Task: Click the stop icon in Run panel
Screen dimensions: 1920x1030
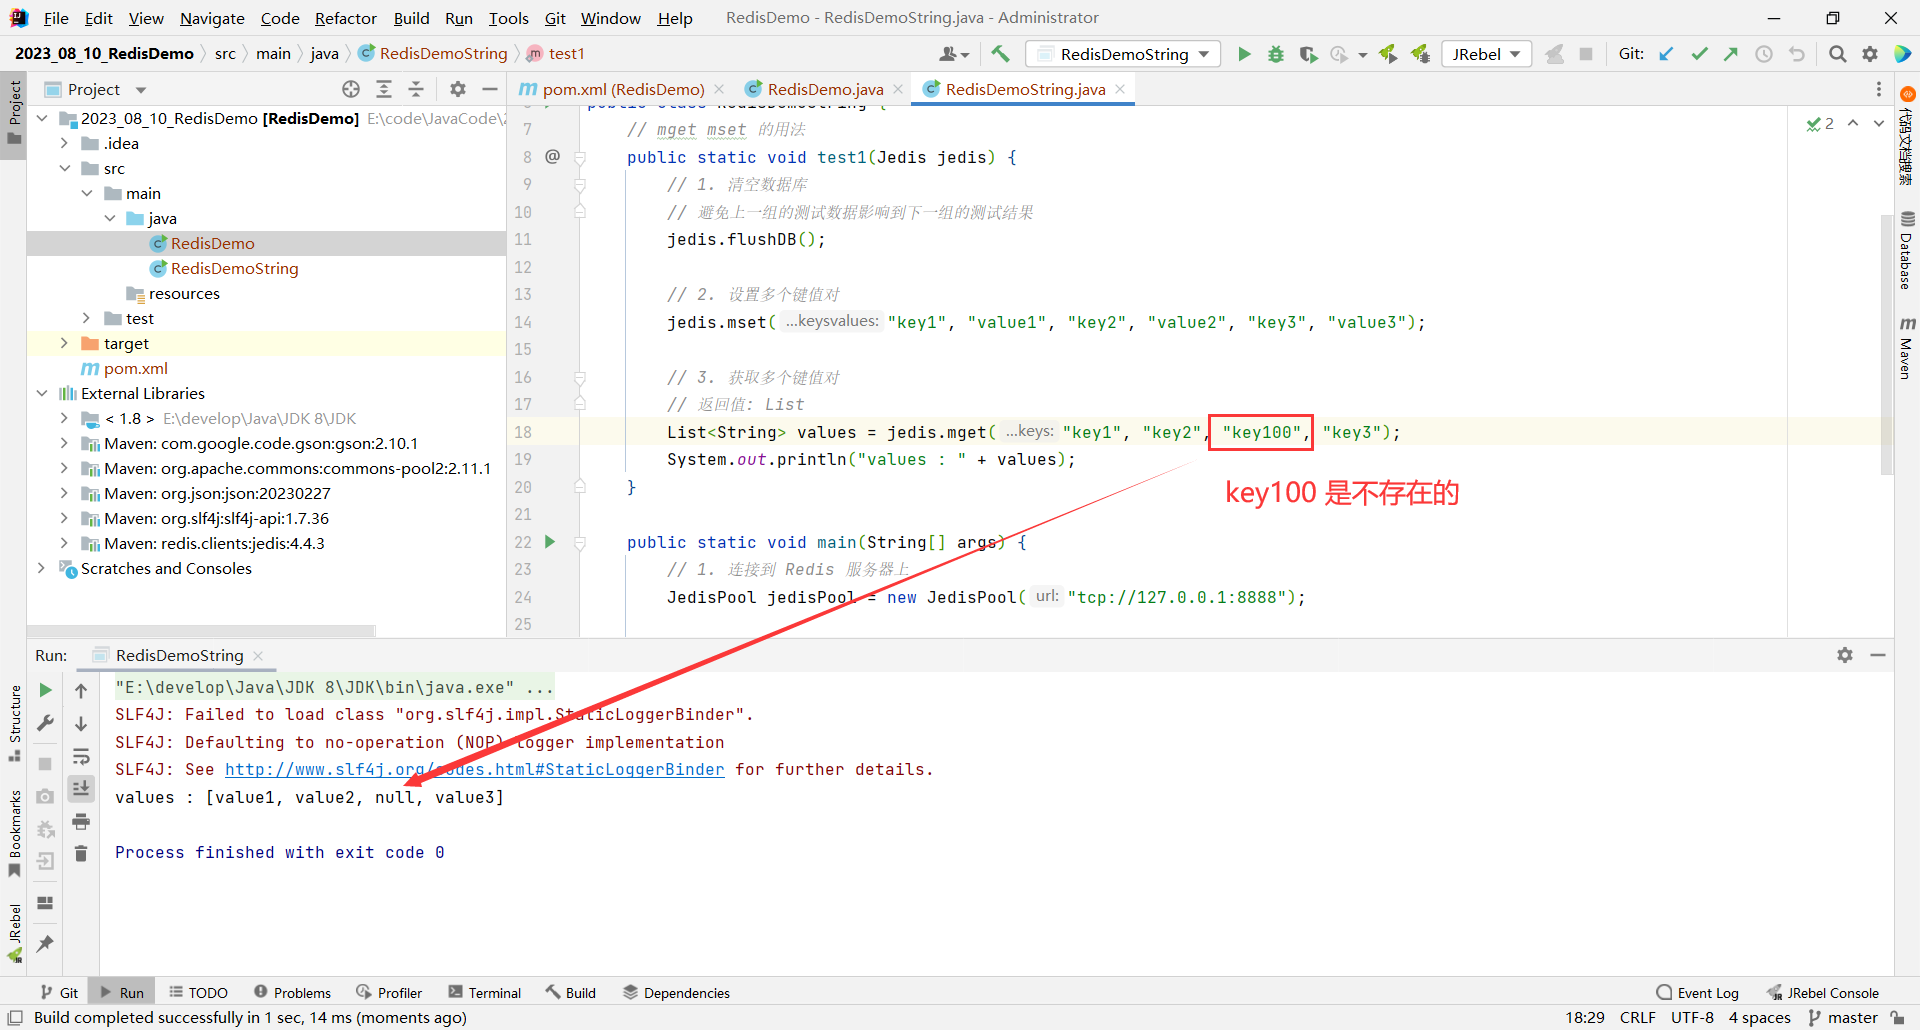Action: tap(45, 764)
